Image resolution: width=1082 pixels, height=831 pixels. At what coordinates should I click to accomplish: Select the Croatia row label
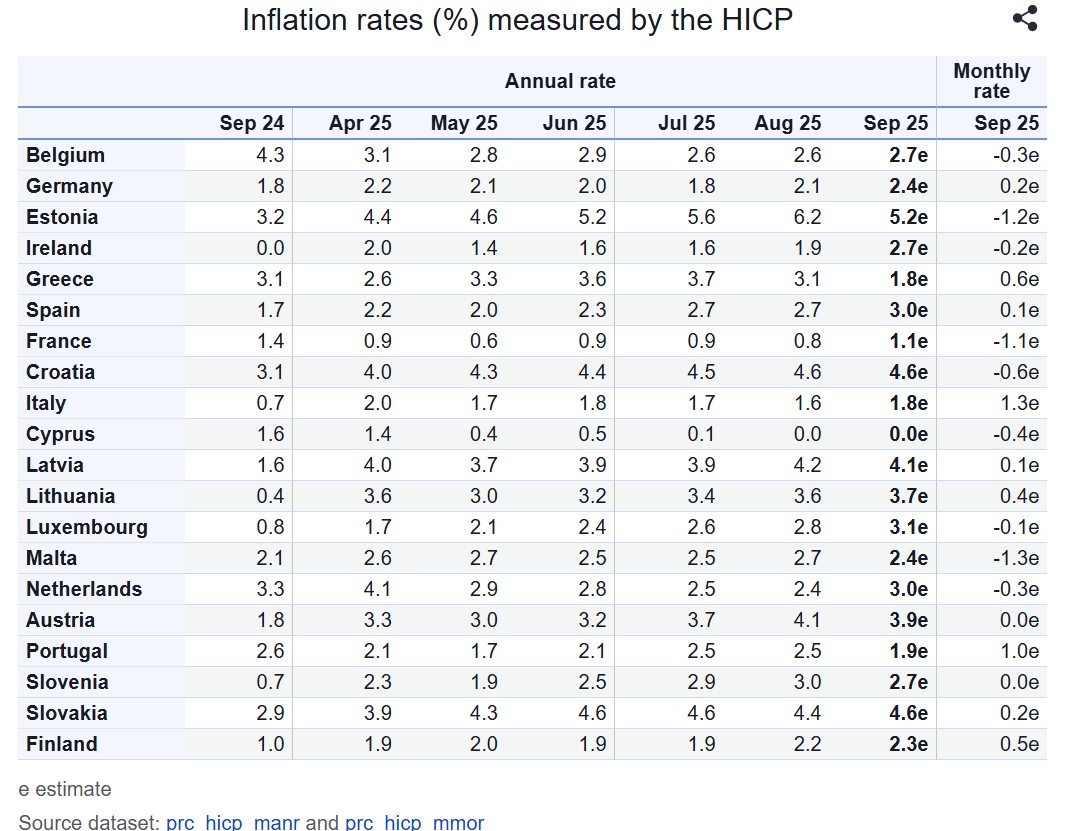pos(61,372)
